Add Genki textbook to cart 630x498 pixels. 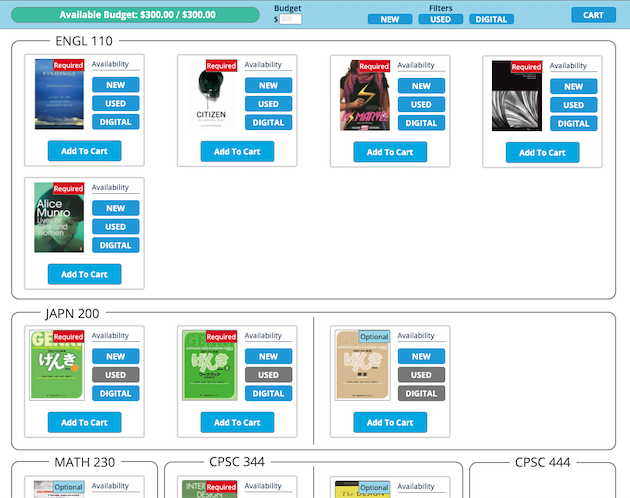84,422
